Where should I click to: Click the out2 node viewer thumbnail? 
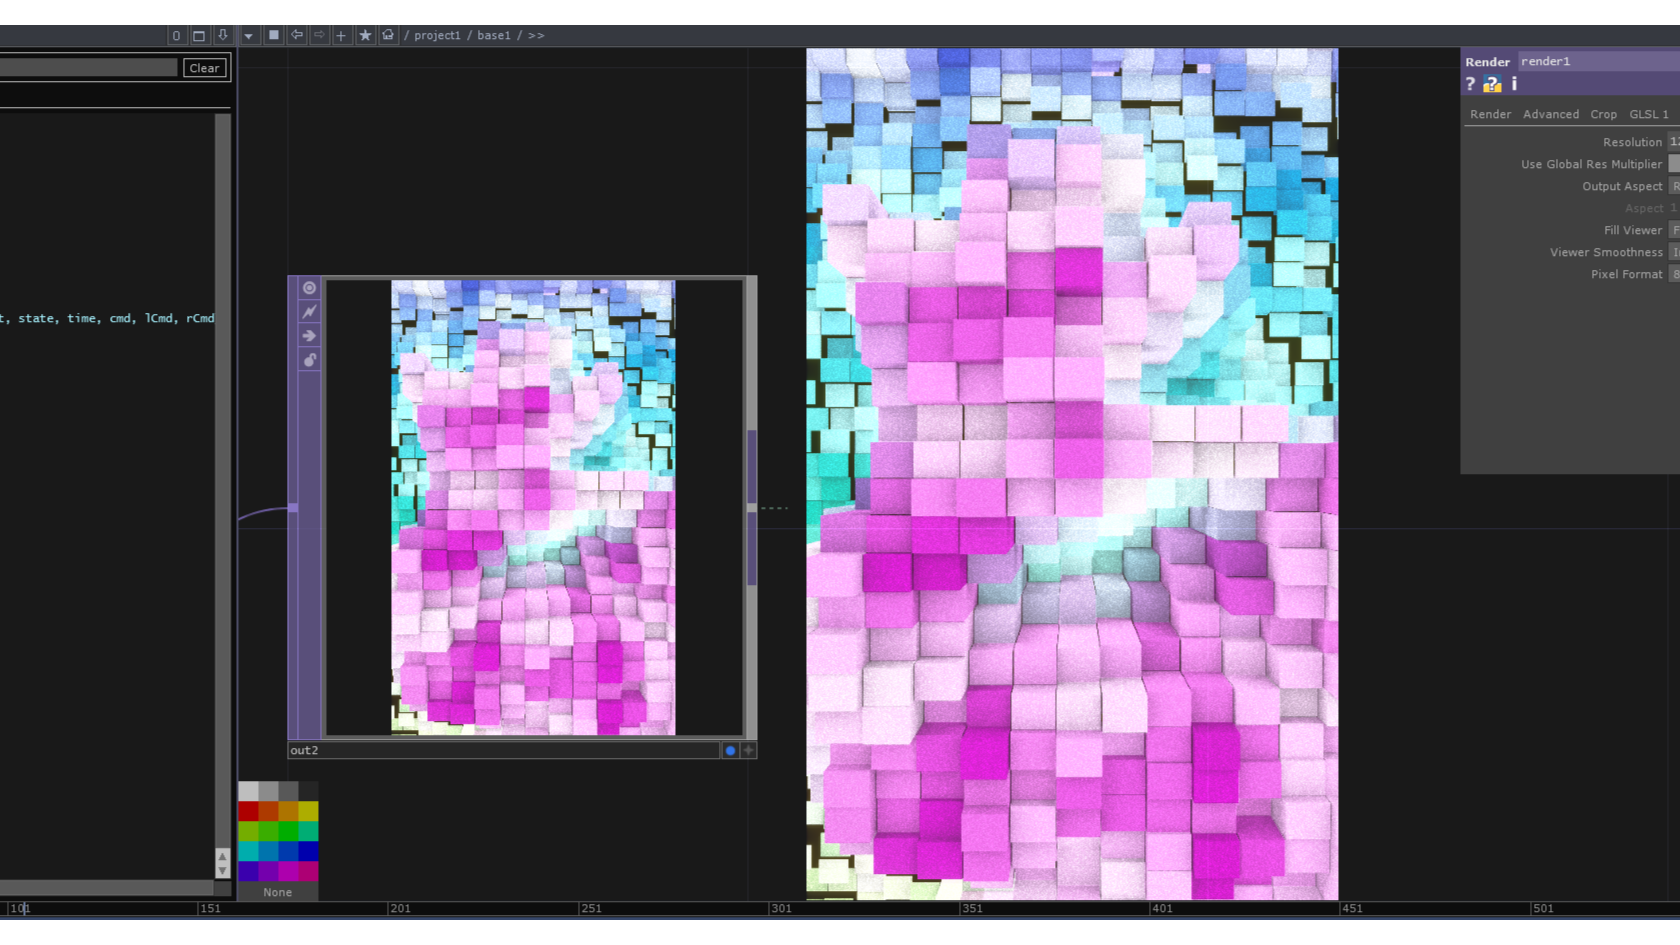[533, 508]
